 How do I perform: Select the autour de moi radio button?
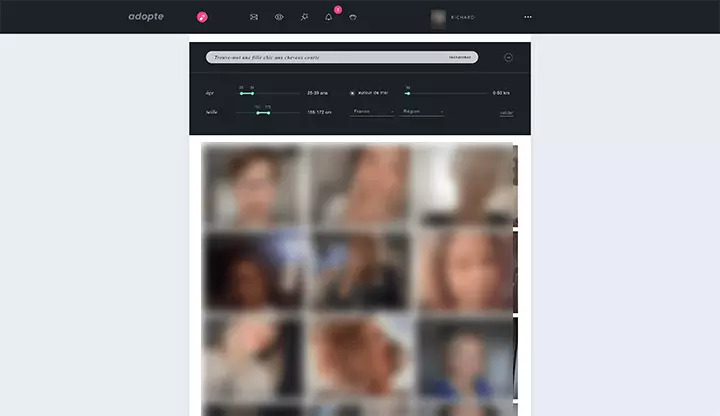click(x=352, y=93)
